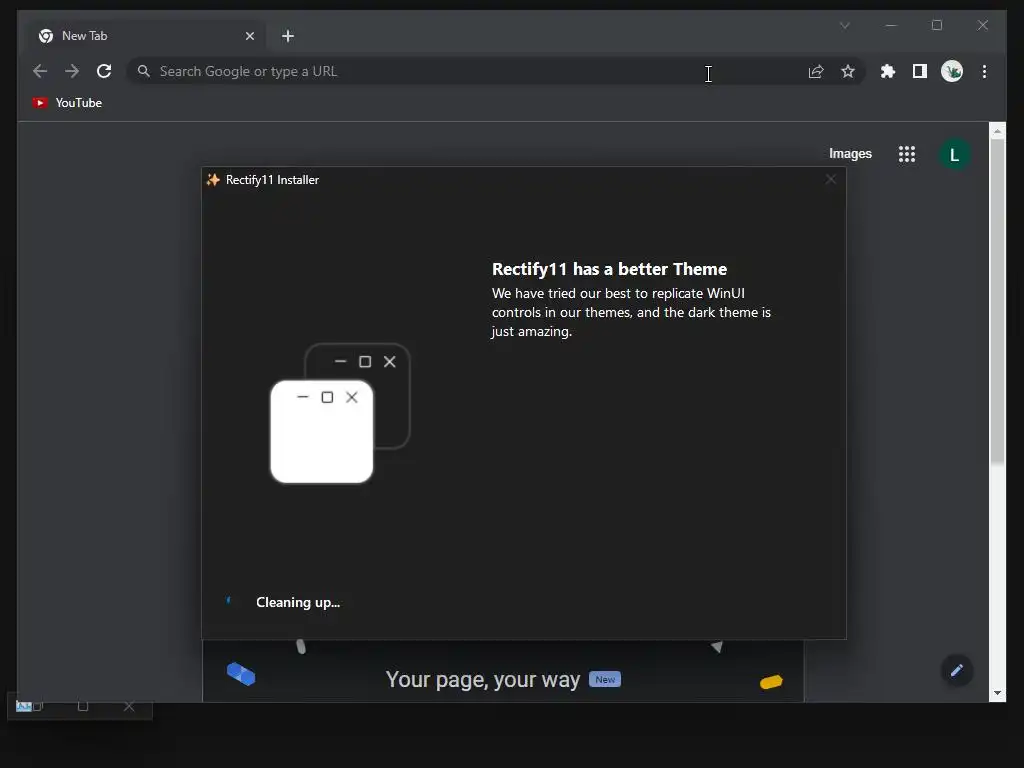Toggle the Chrome side panel icon
This screenshot has height=768, width=1024.
click(x=920, y=71)
